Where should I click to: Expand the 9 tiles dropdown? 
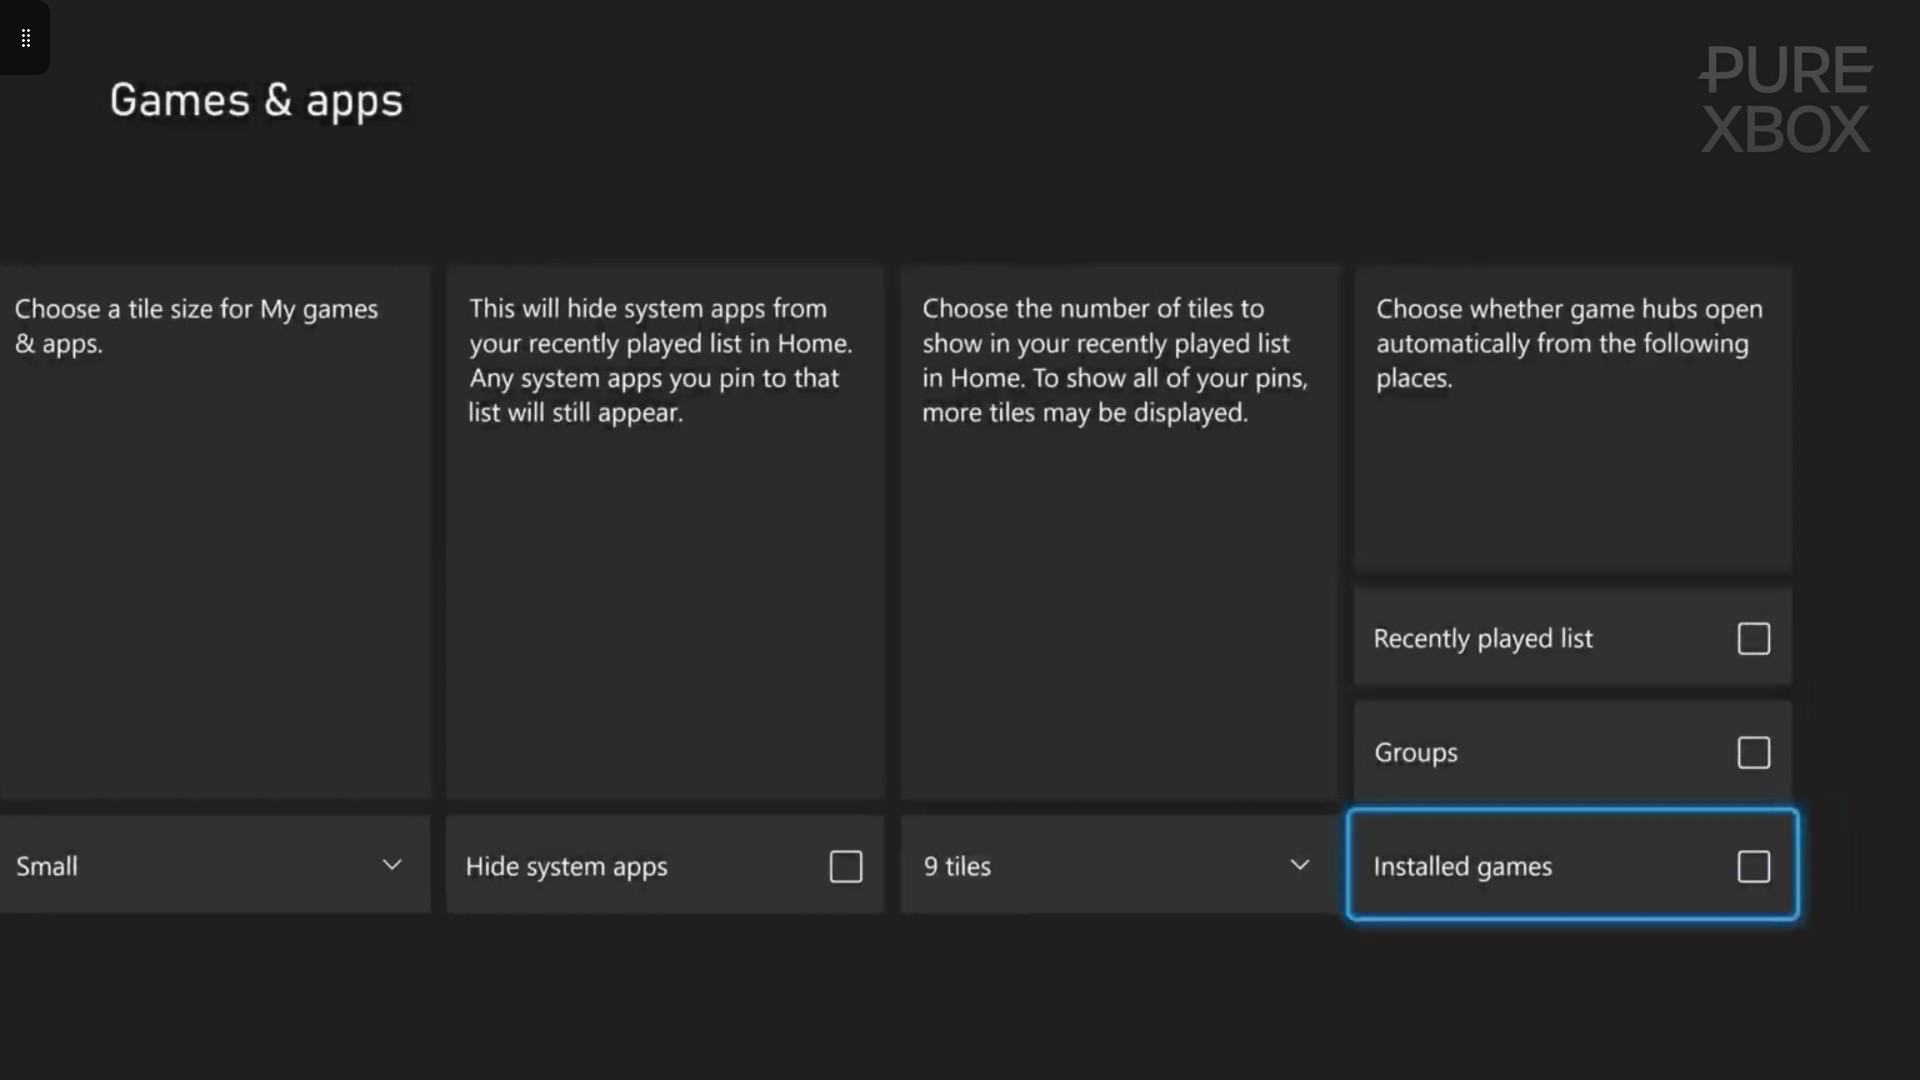coord(1119,865)
